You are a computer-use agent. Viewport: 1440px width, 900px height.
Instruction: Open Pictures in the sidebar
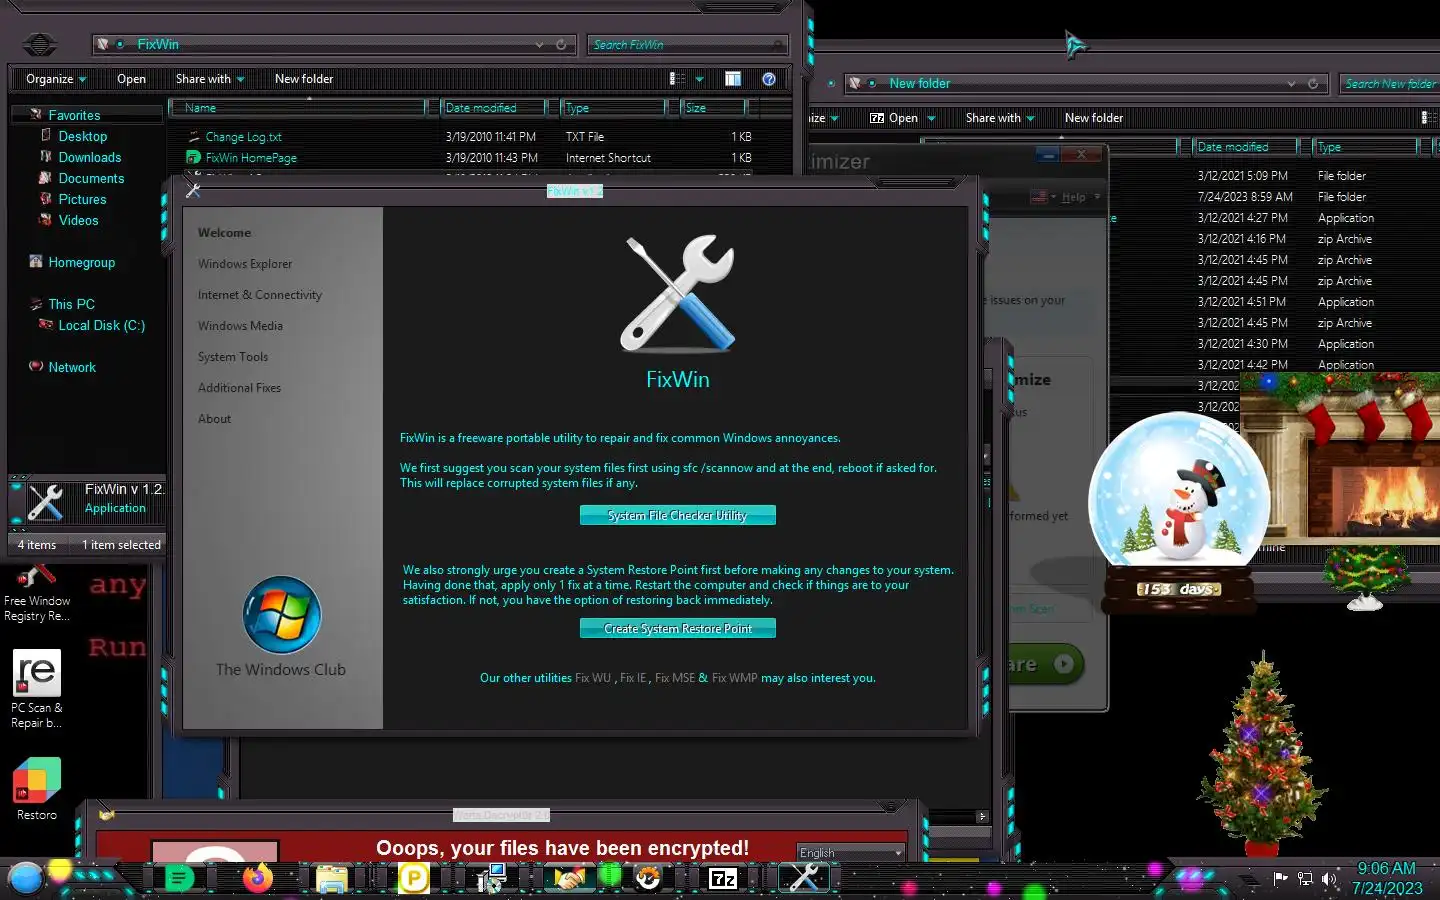pyautogui.click(x=82, y=199)
